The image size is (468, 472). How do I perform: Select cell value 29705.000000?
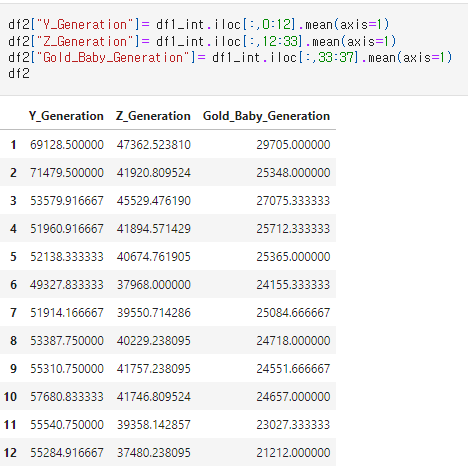coord(293,145)
